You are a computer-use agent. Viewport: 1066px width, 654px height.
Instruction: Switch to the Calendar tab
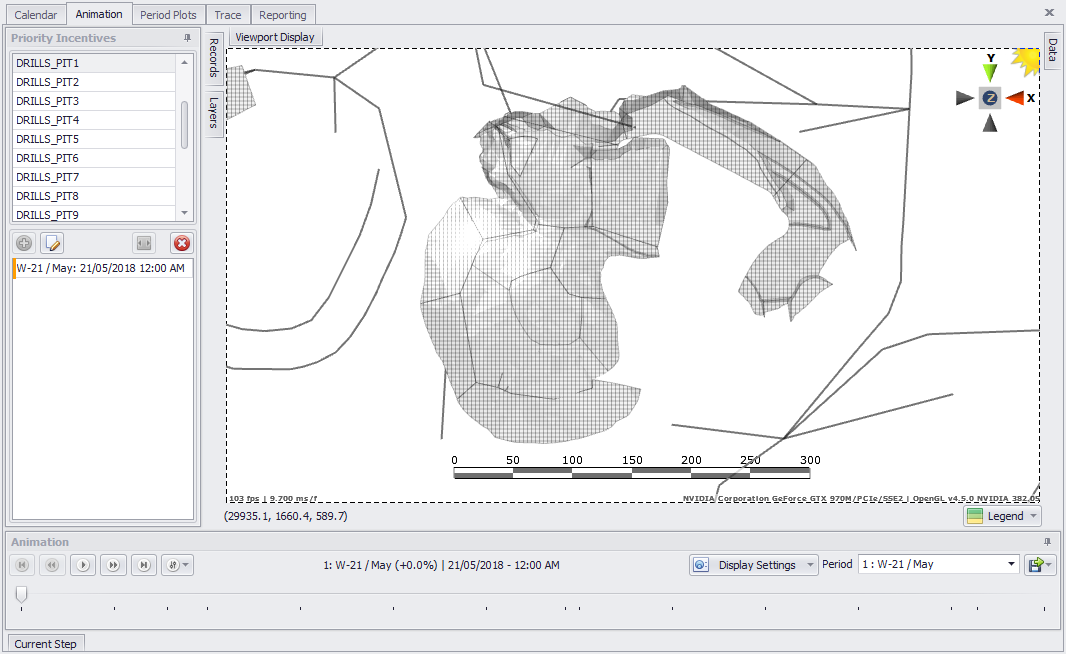36,14
